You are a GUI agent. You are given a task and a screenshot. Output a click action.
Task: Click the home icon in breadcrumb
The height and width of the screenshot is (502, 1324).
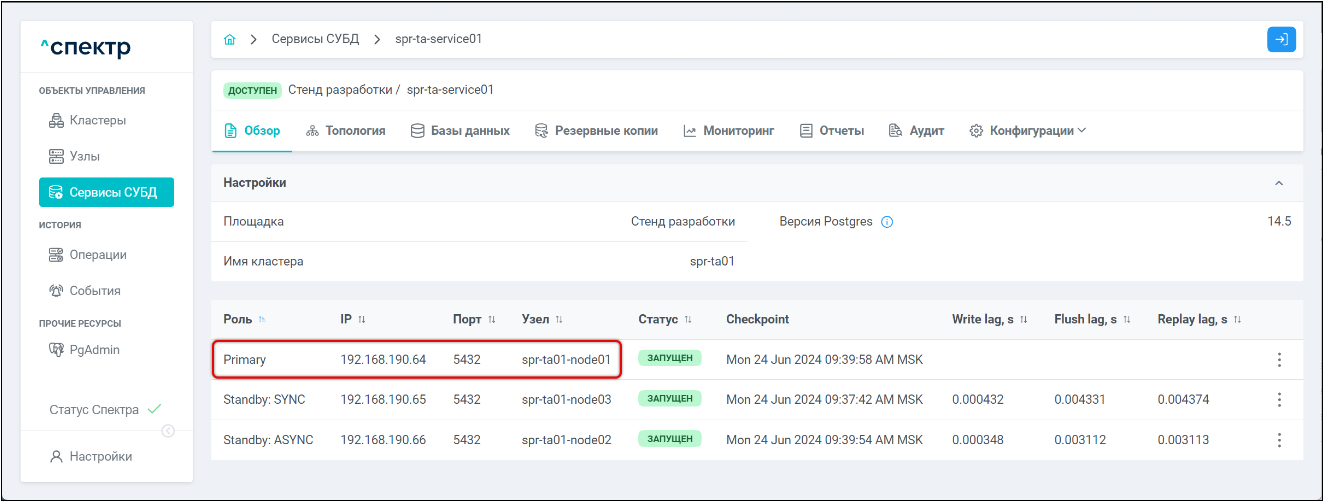(x=230, y=40)
